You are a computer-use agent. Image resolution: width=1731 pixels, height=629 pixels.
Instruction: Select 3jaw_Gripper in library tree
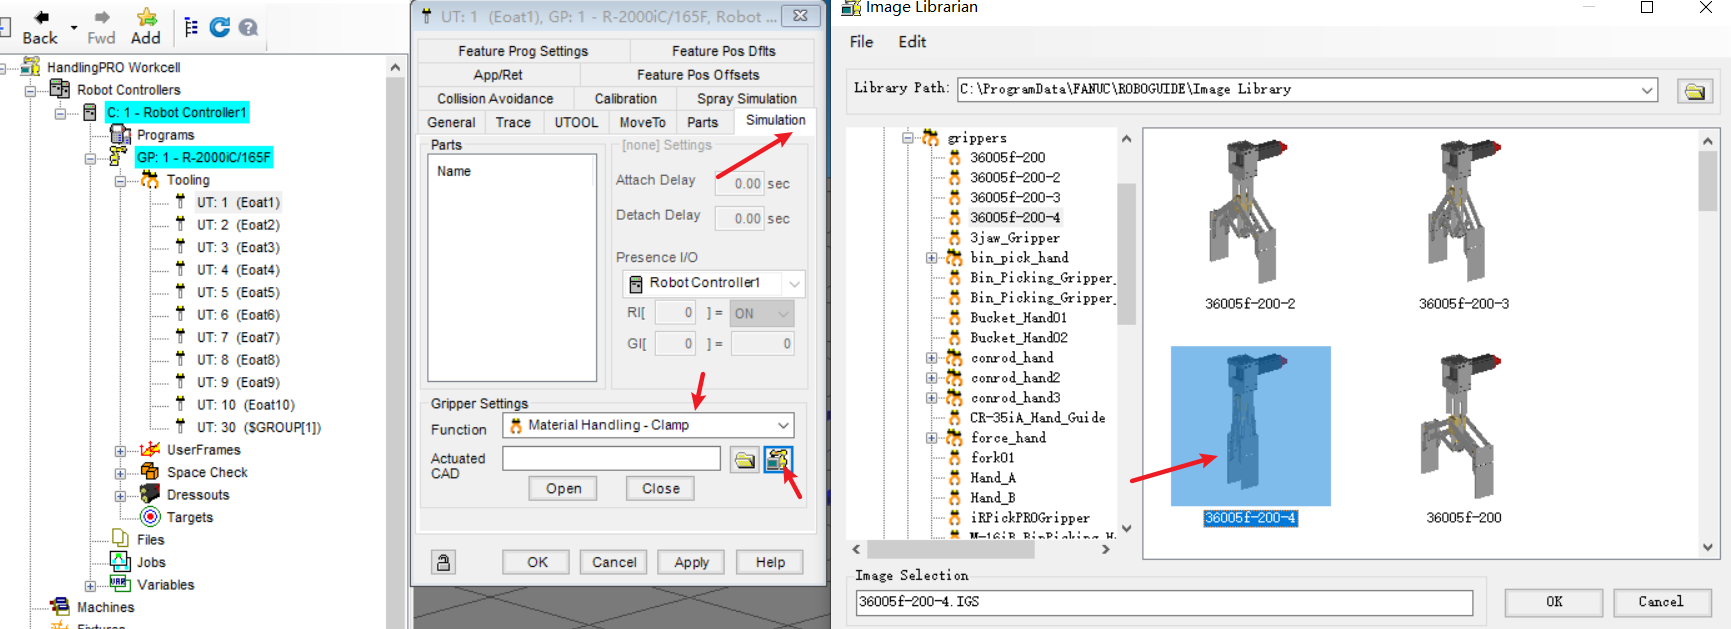(1014, 238)
